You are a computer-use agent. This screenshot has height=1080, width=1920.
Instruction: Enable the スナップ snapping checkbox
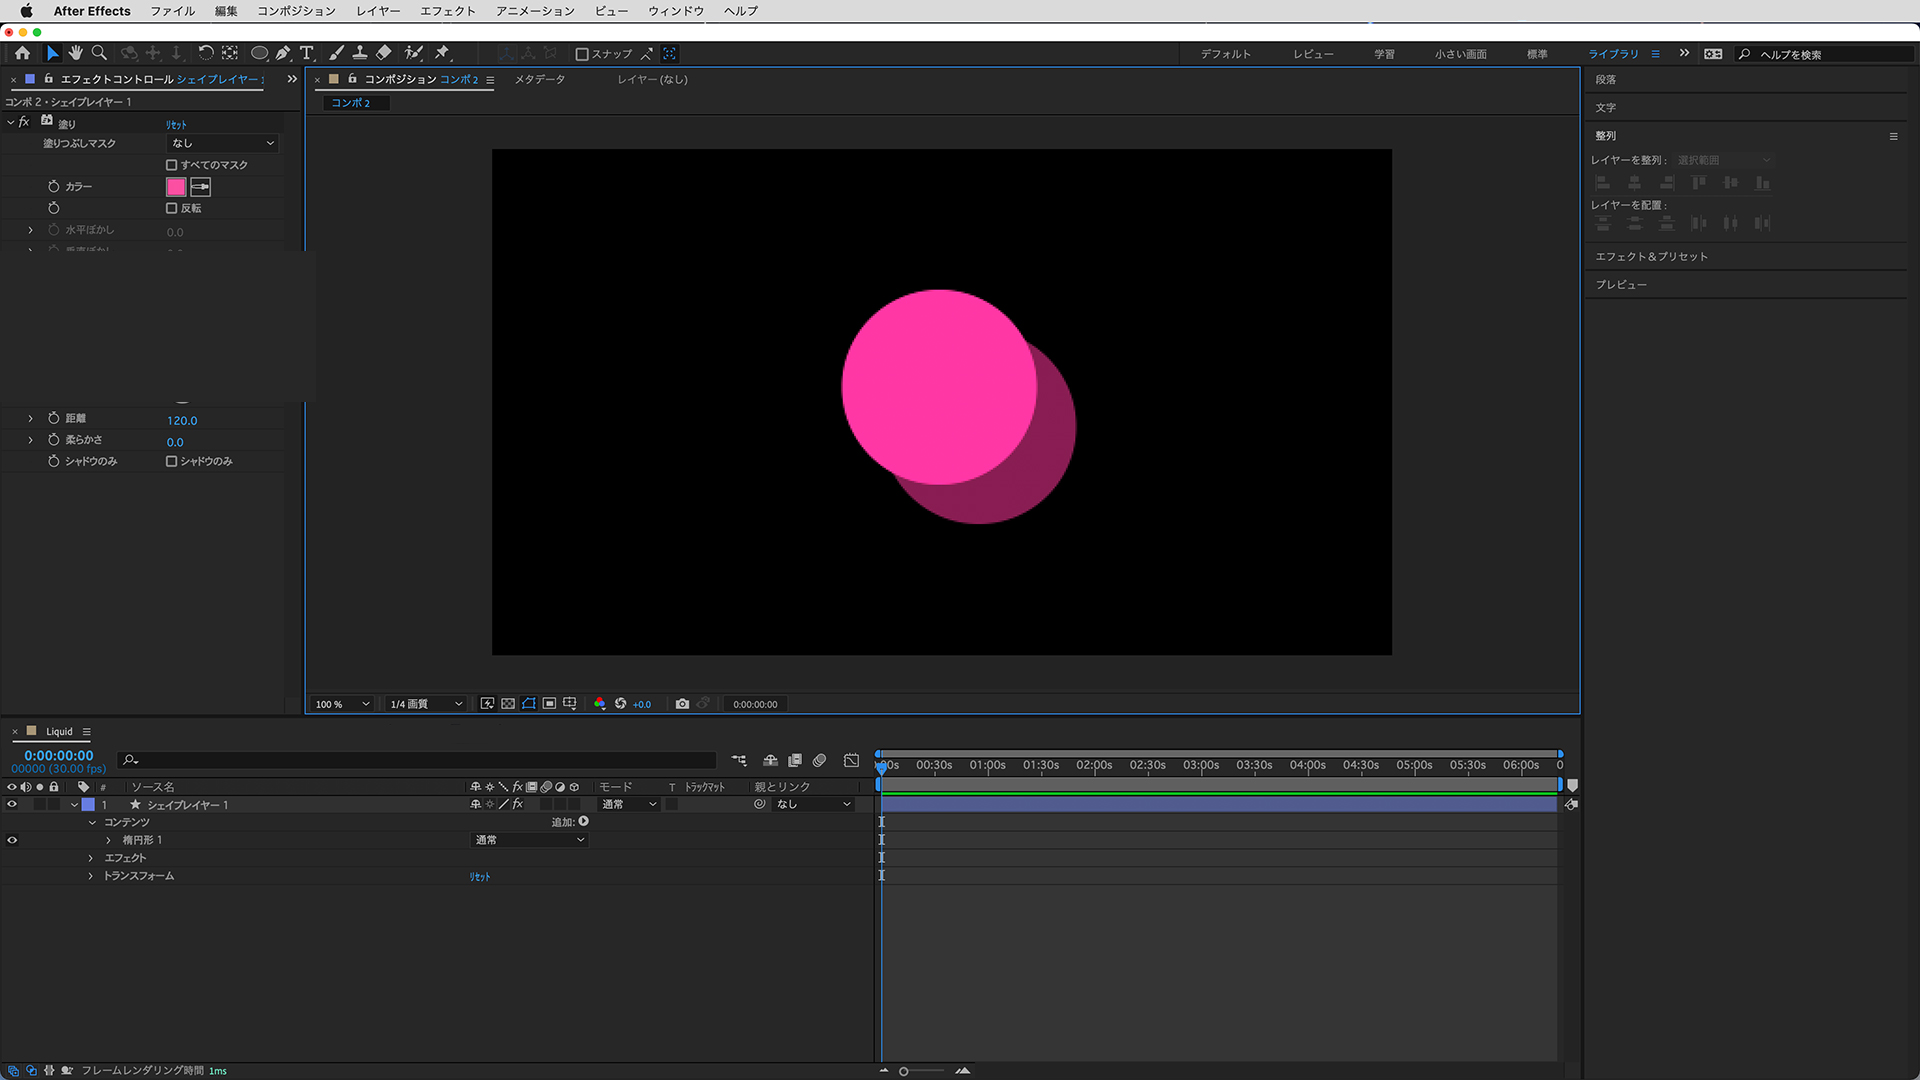click(582, 54)
